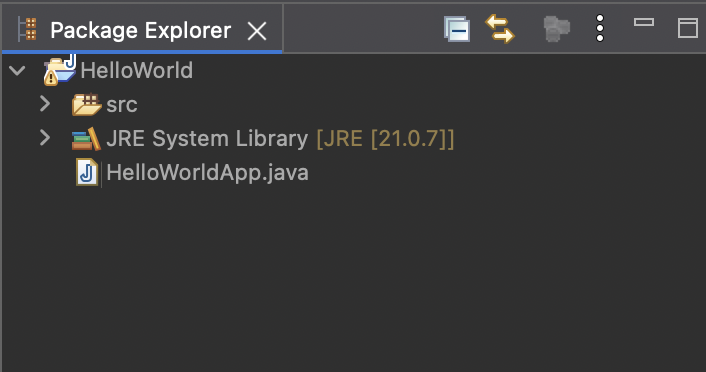Click the [JRE [21.0.7]] version text
706x372 pixels.
385,138
